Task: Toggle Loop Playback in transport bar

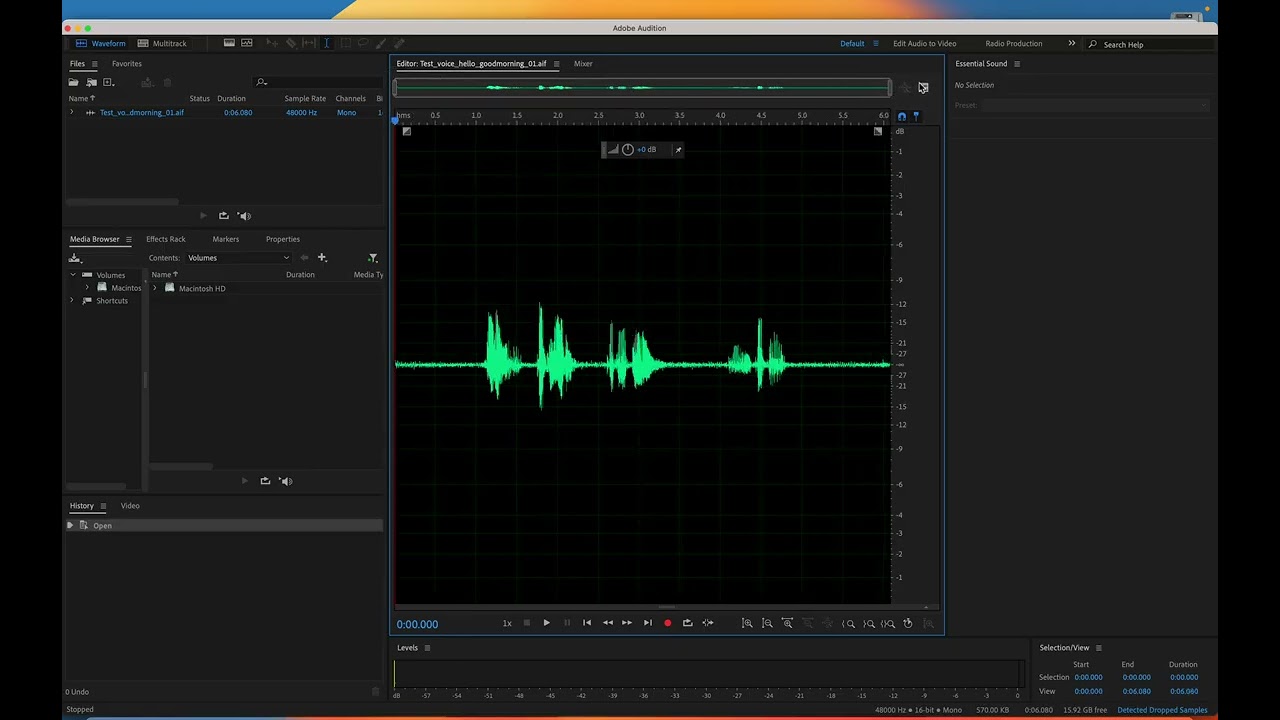Action: coord(687,623)
